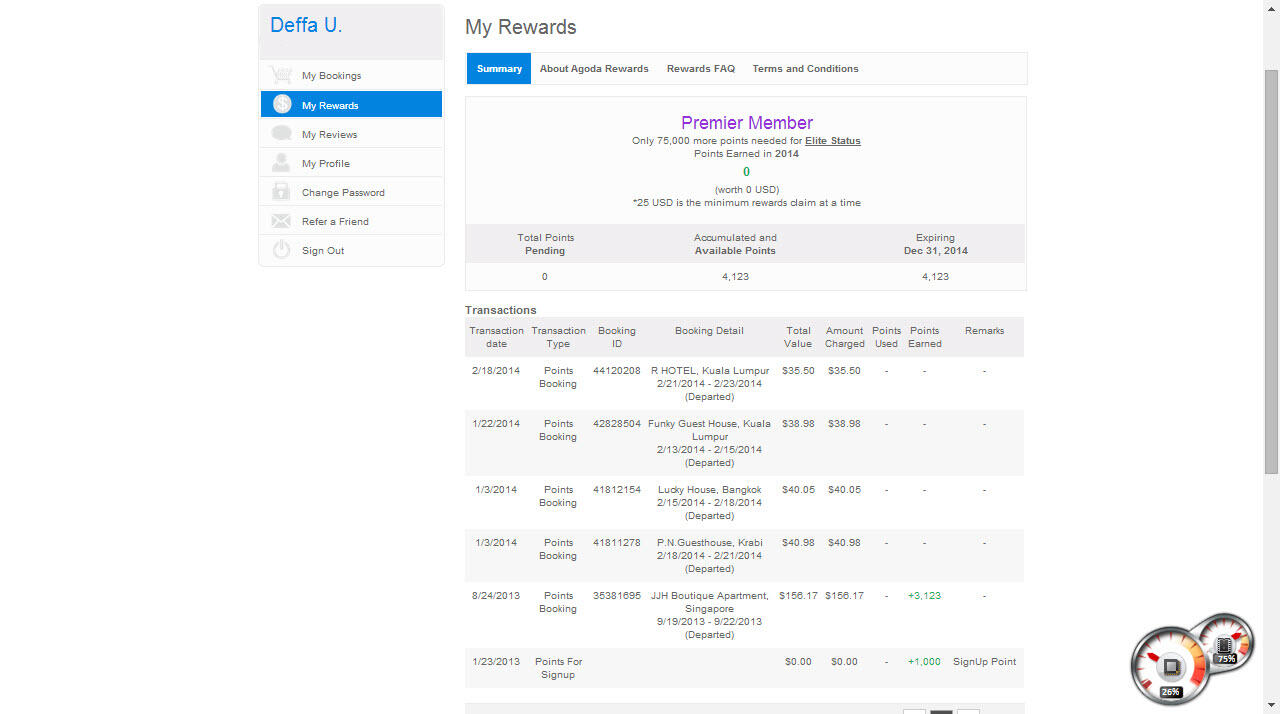Click the +1,000 points earned value
The width and height of the screenshot is (1280, 714).
(924, 661)
